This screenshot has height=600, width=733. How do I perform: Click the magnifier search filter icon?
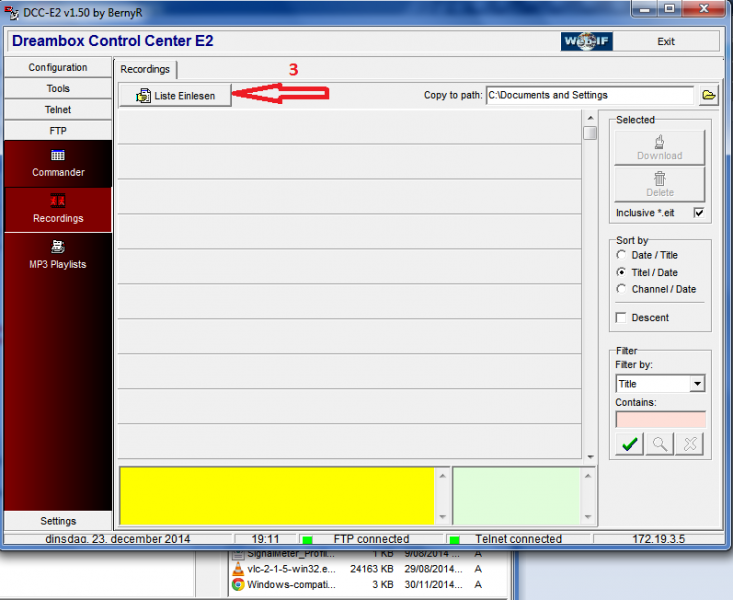point(660,445)
